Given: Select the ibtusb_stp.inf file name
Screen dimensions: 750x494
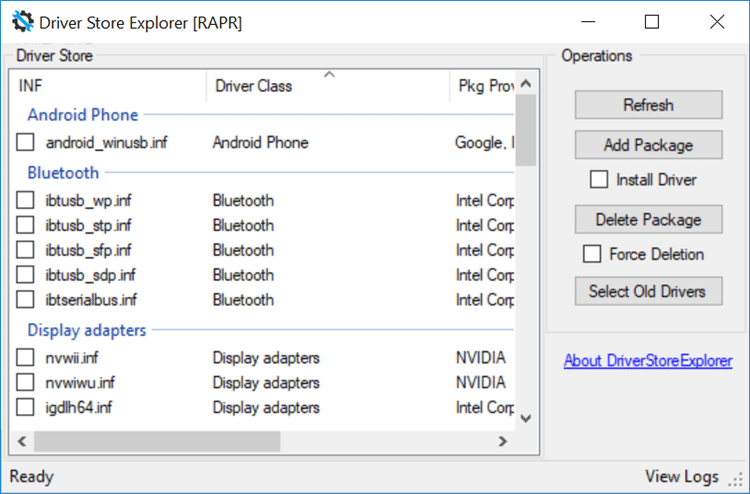Looking at the screenshot, I should tap(88, 225).
